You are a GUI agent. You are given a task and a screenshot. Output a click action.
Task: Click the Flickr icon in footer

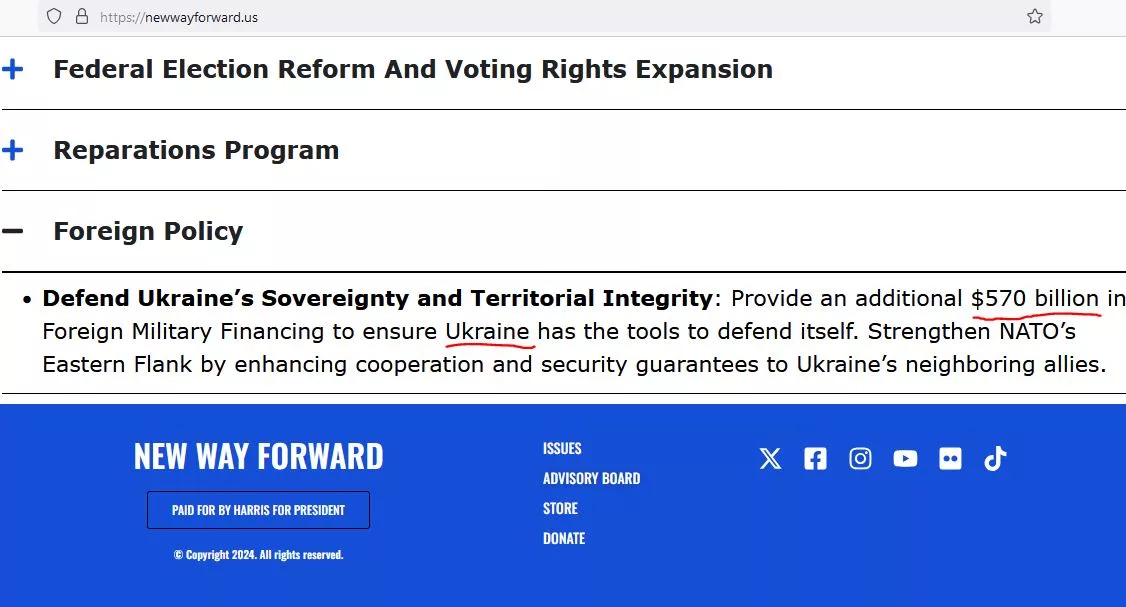950,459
